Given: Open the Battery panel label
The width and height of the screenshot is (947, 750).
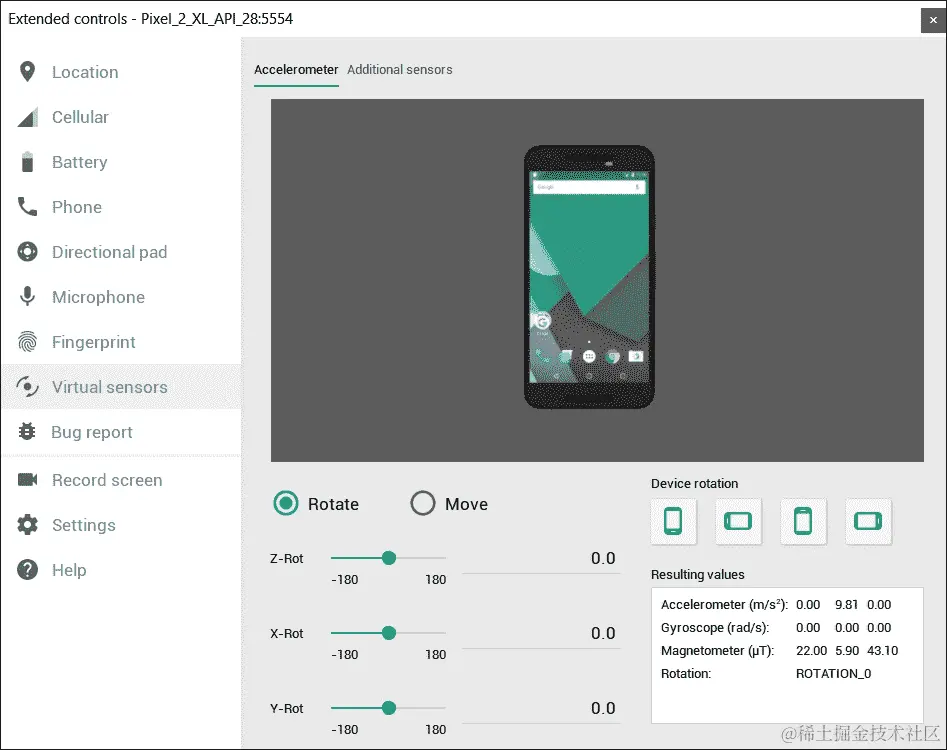Looking at the screenshot, I should 80,162.
